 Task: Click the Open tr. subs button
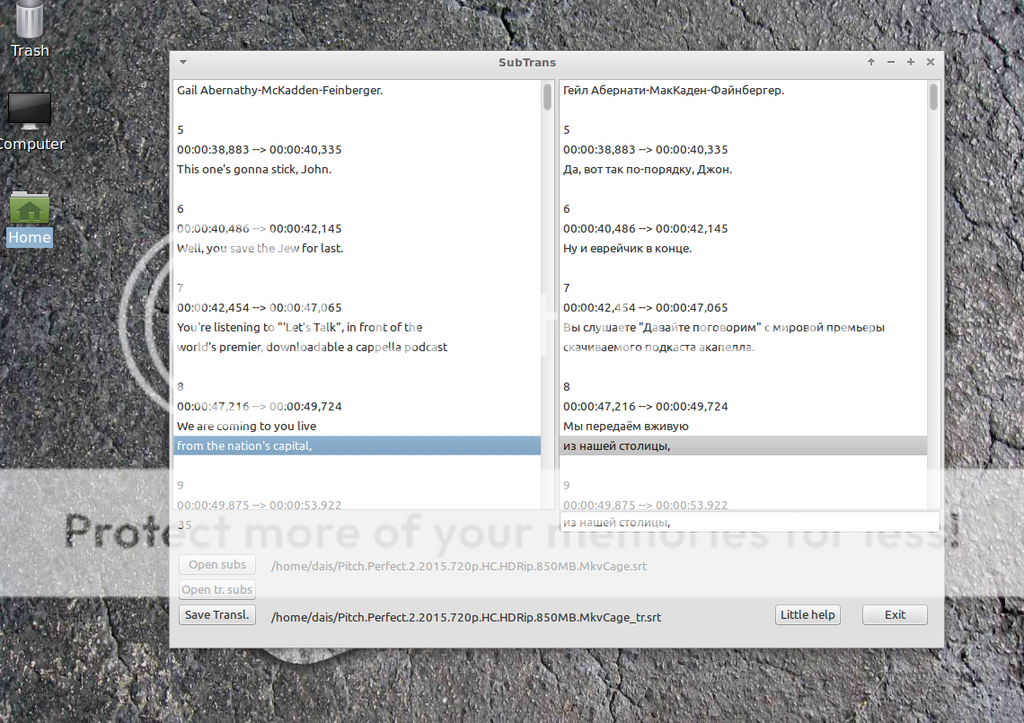click(217, 590)
